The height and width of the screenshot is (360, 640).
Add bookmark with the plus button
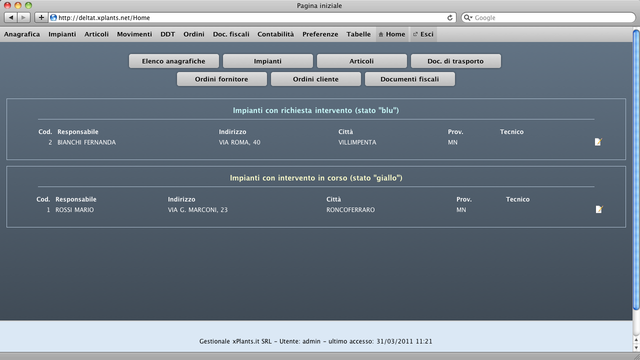pos(41,18)
